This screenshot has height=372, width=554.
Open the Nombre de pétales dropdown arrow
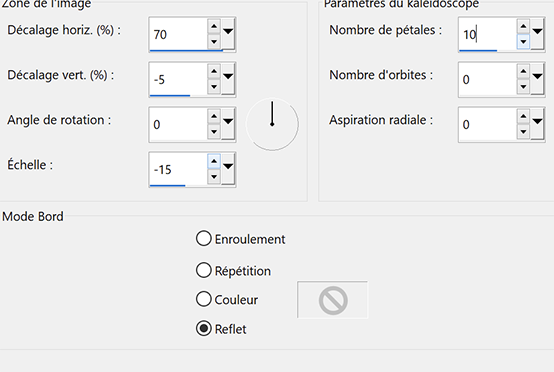pyautogui.click(x=537, y=33)
